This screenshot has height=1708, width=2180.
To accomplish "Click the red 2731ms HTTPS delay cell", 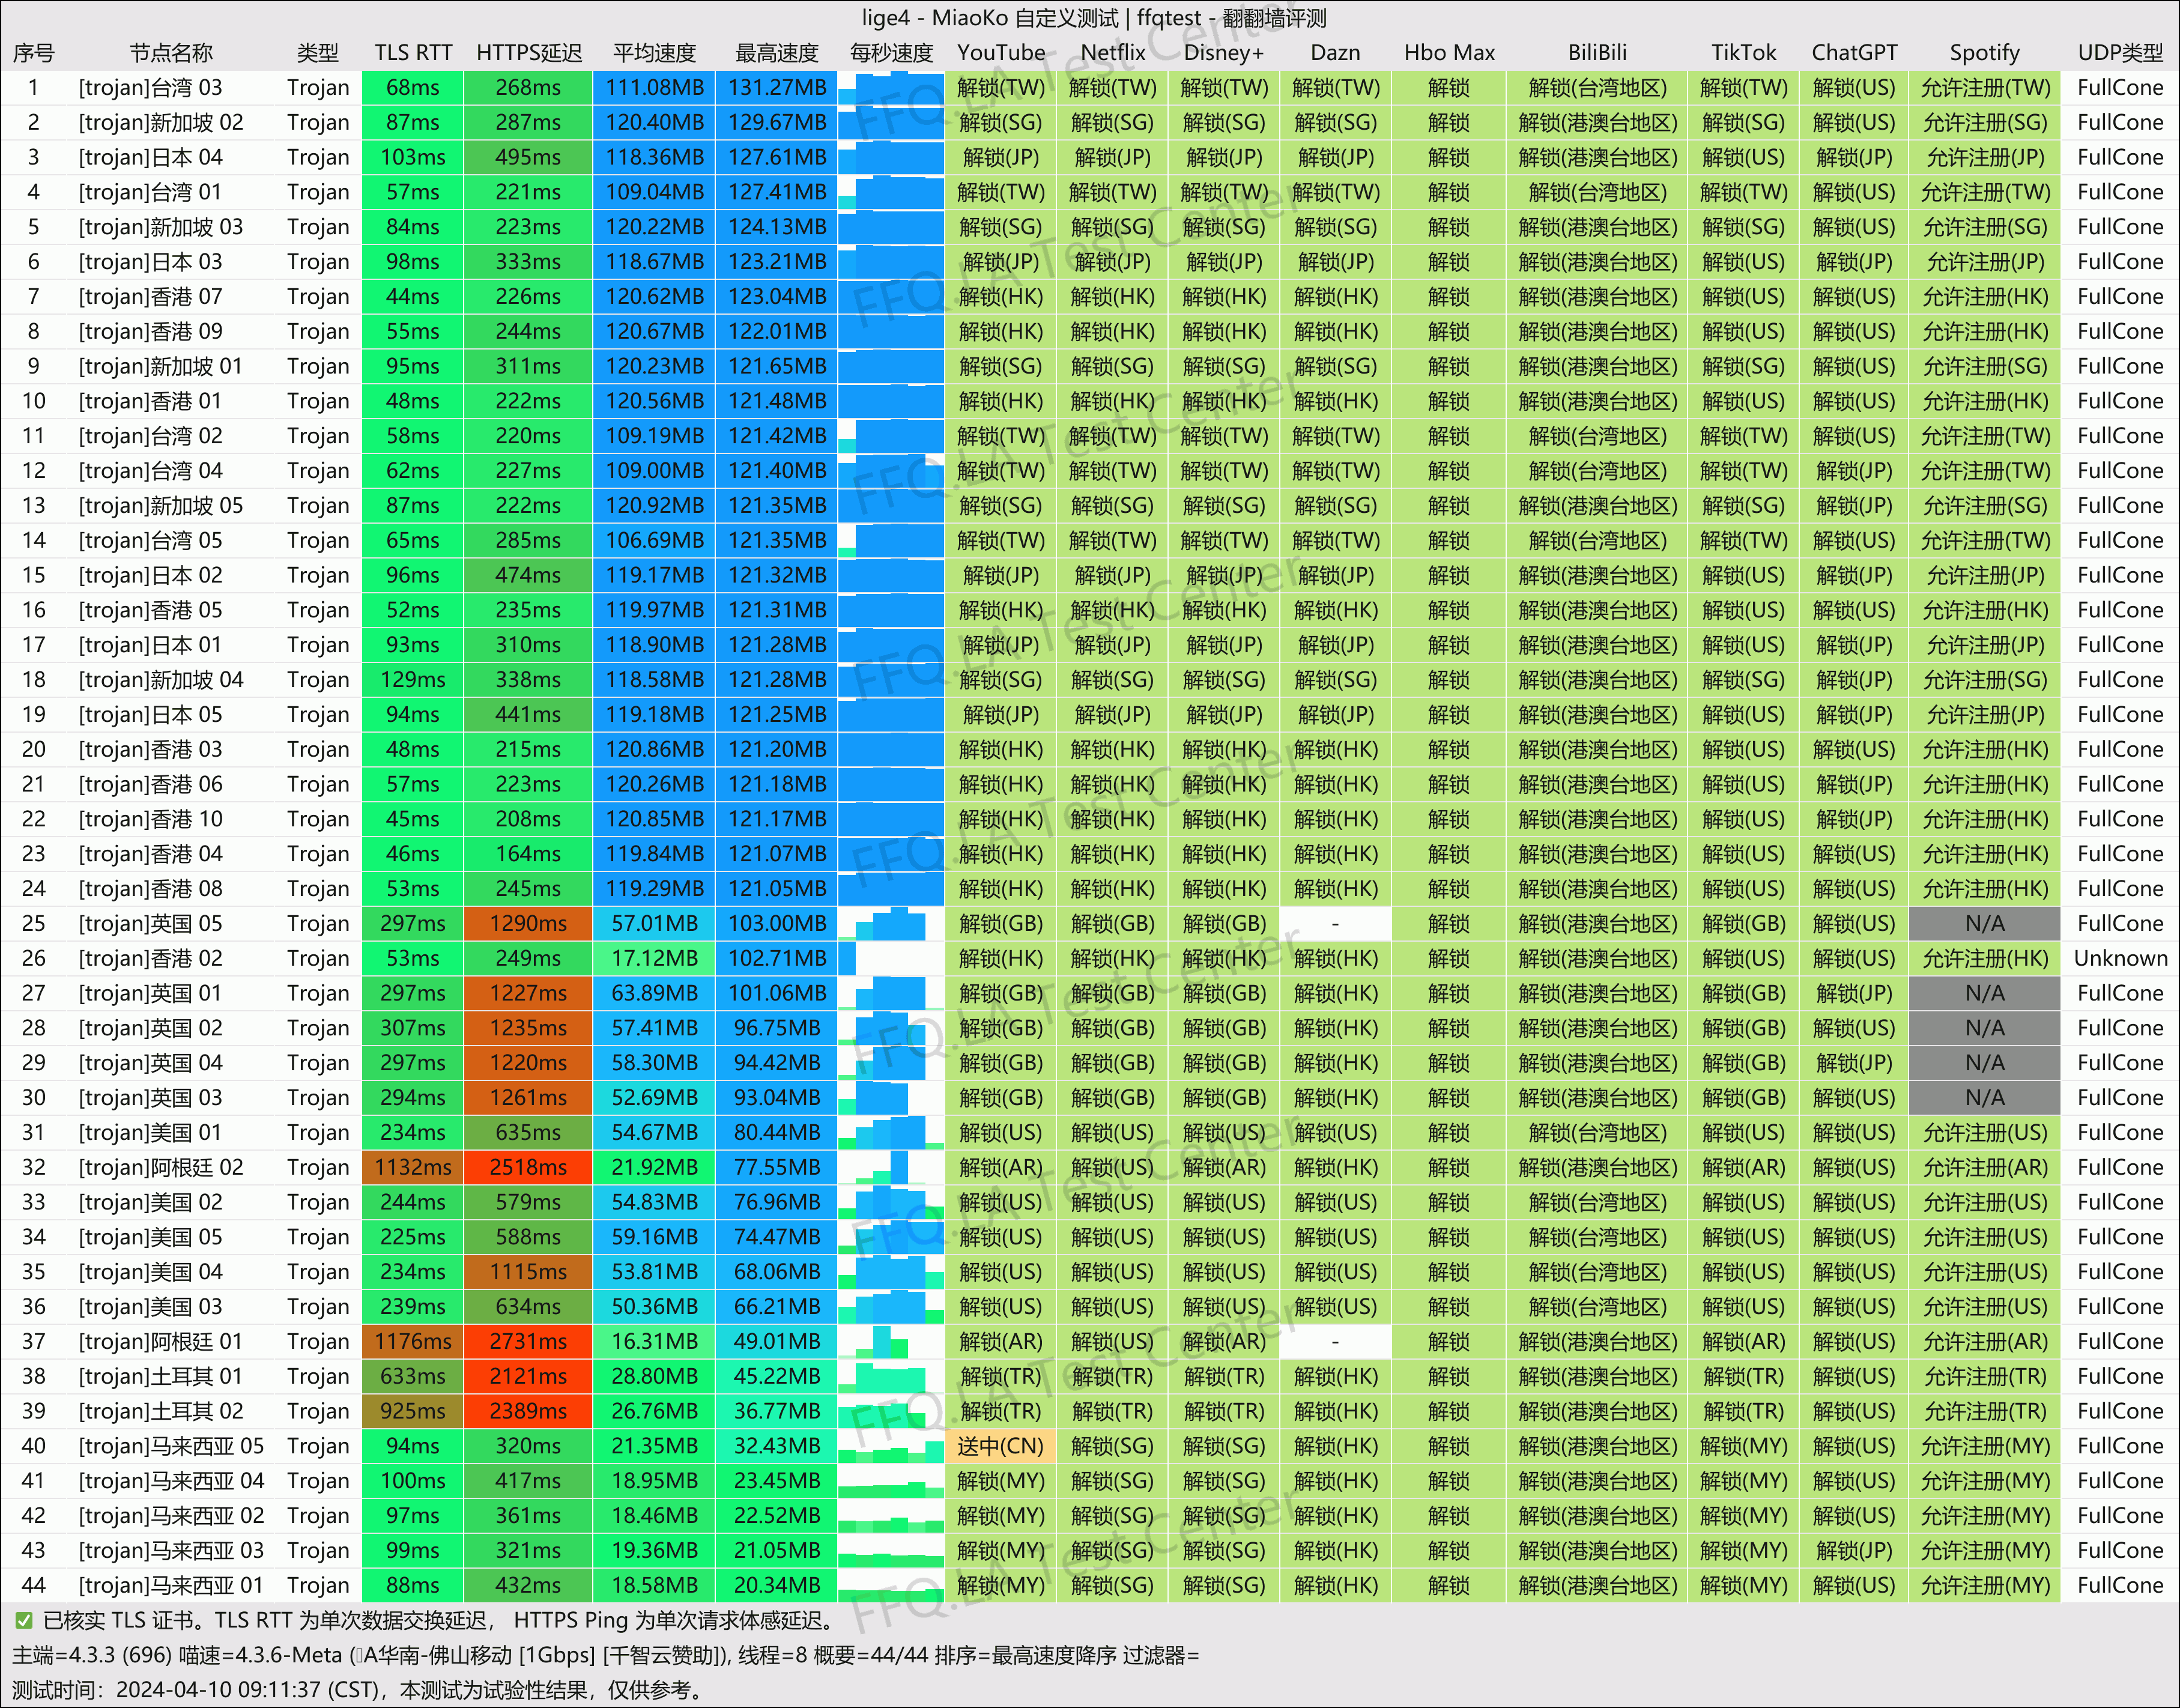I will [x=528, y=1342].
